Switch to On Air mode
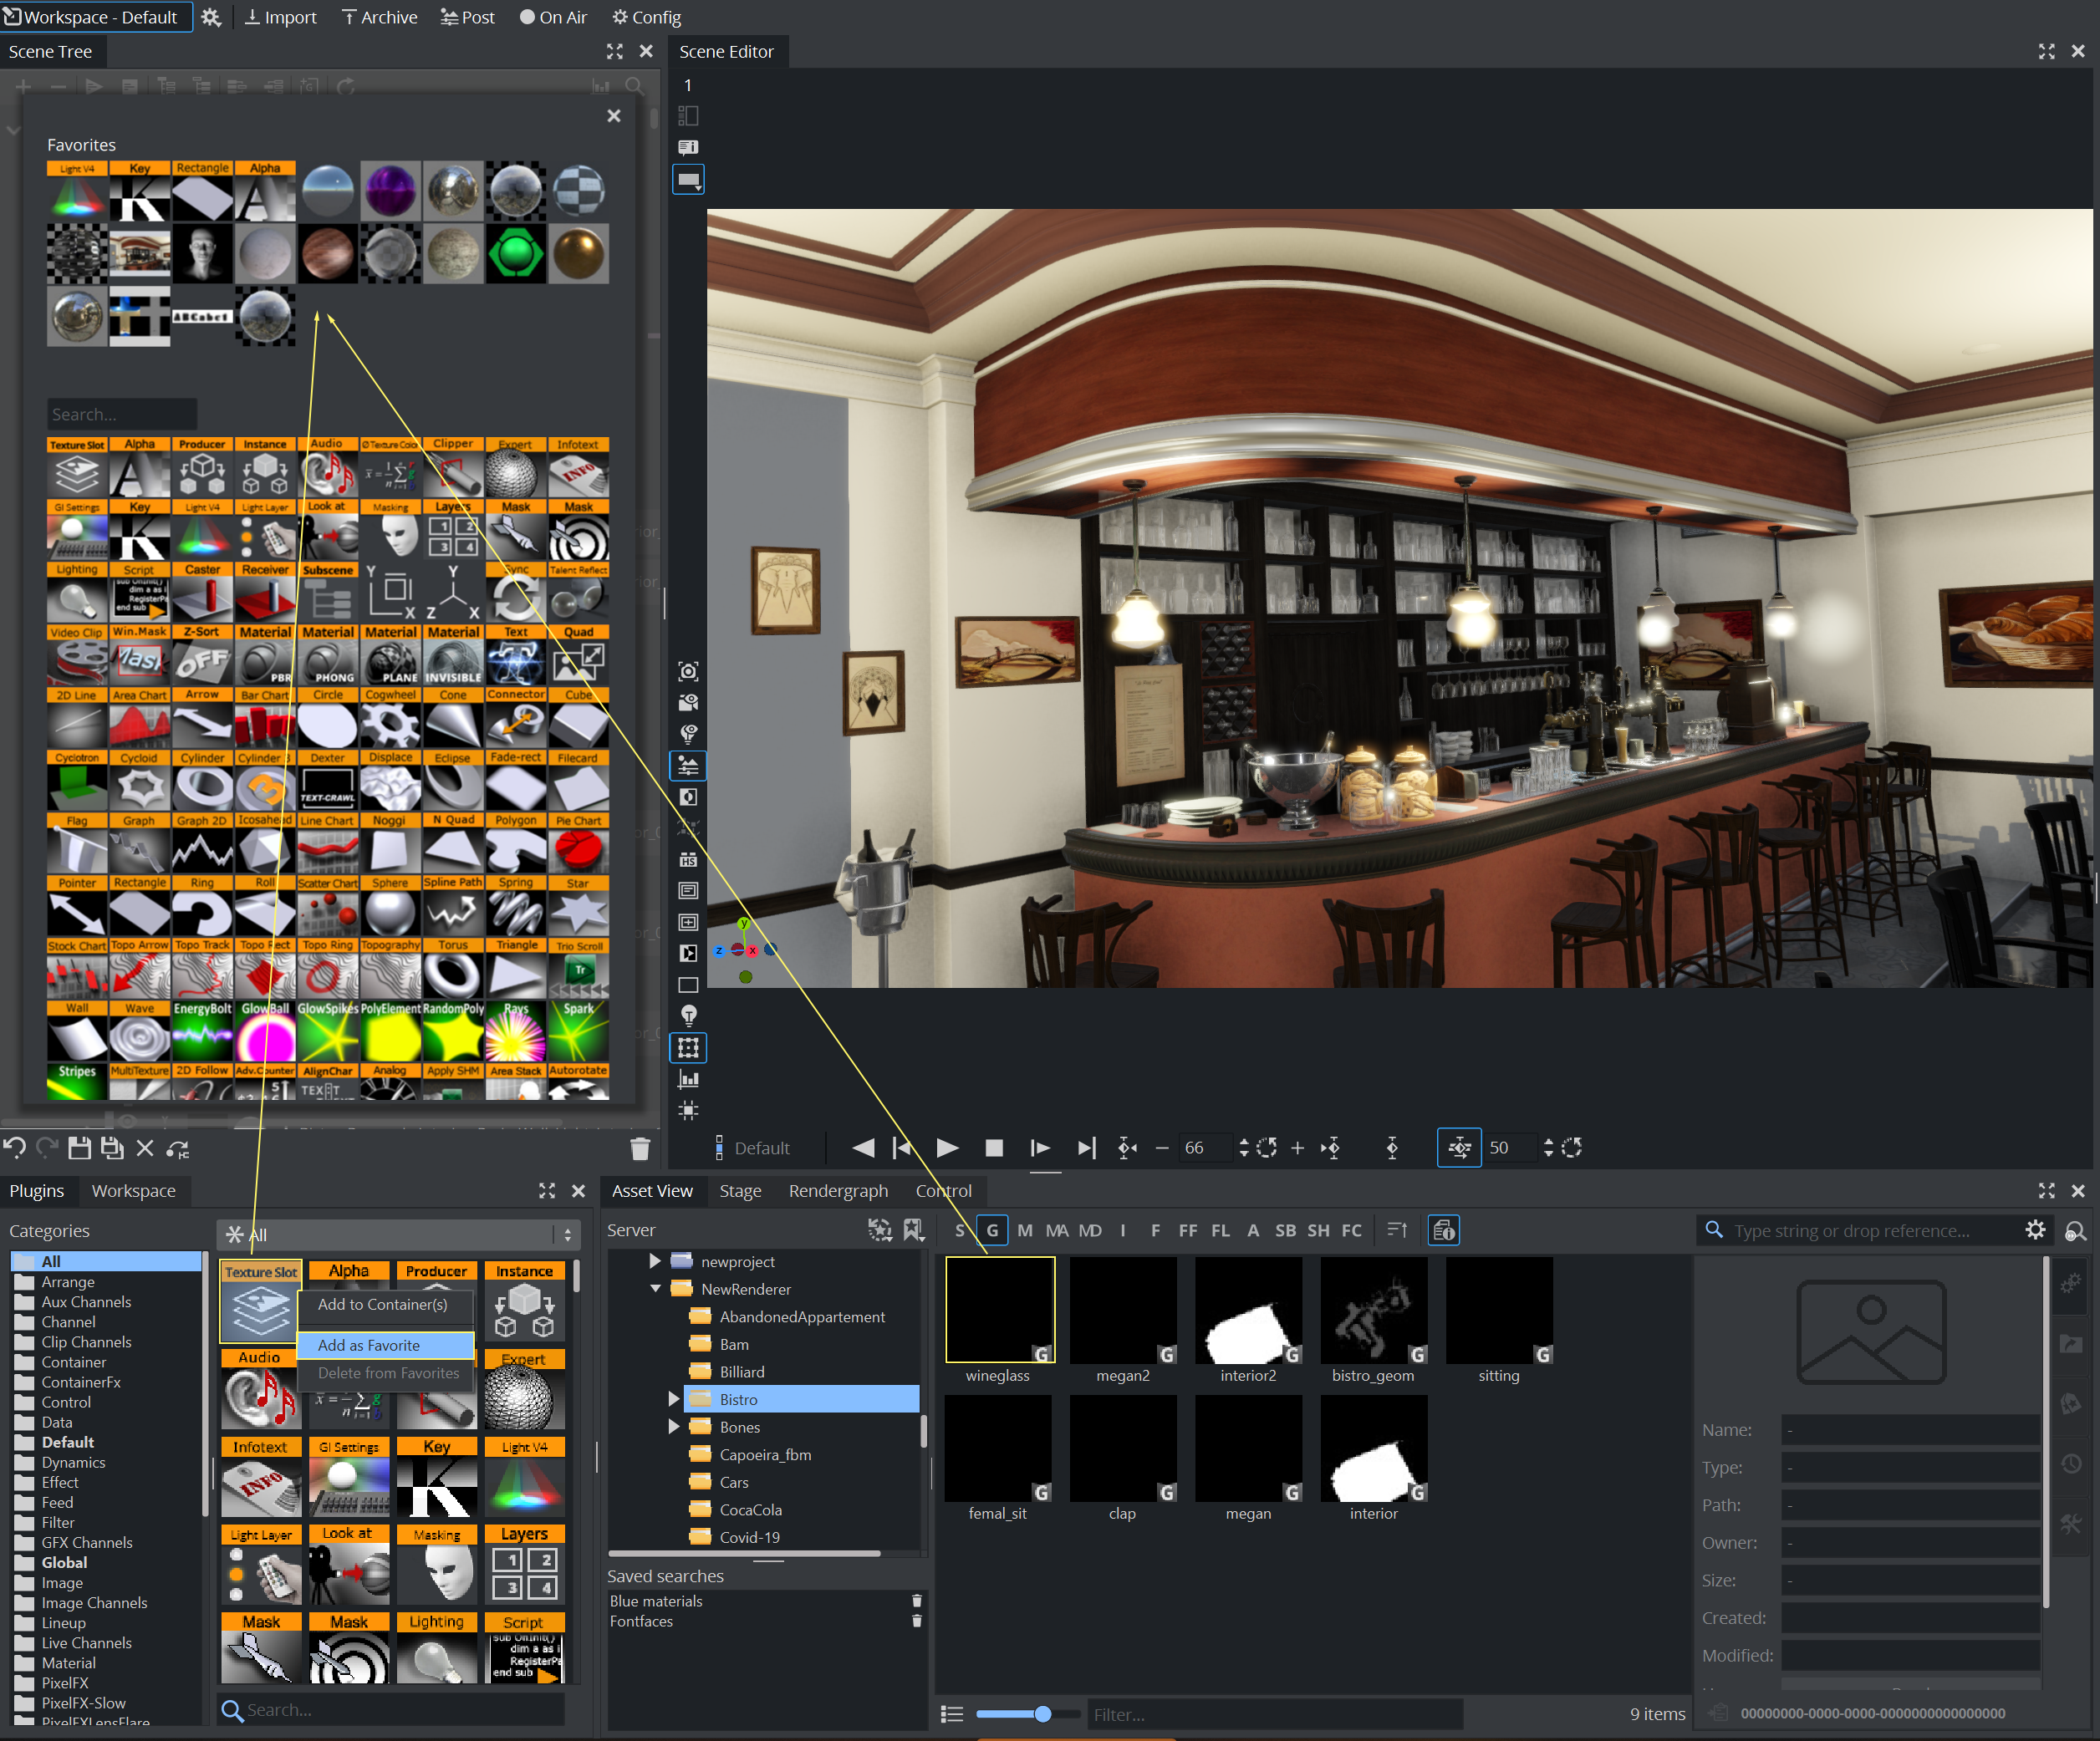2100x1741 pixels. point(553,17)
